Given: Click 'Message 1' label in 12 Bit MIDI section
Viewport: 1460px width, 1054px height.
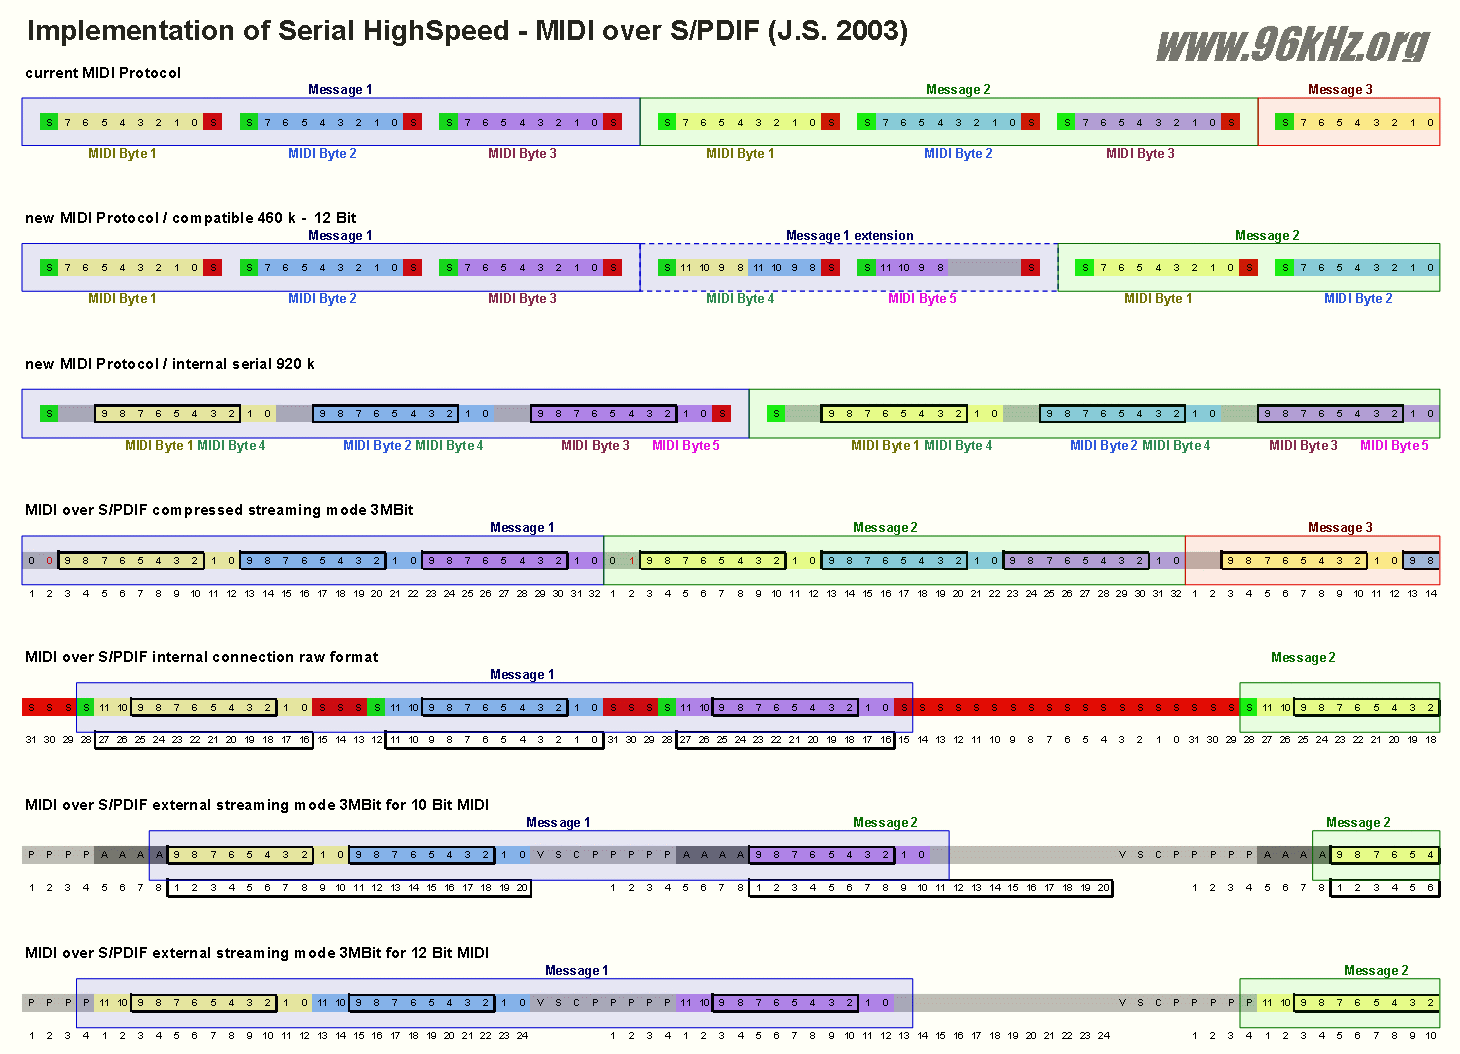Looking at the screenshot, I should 576,971.
